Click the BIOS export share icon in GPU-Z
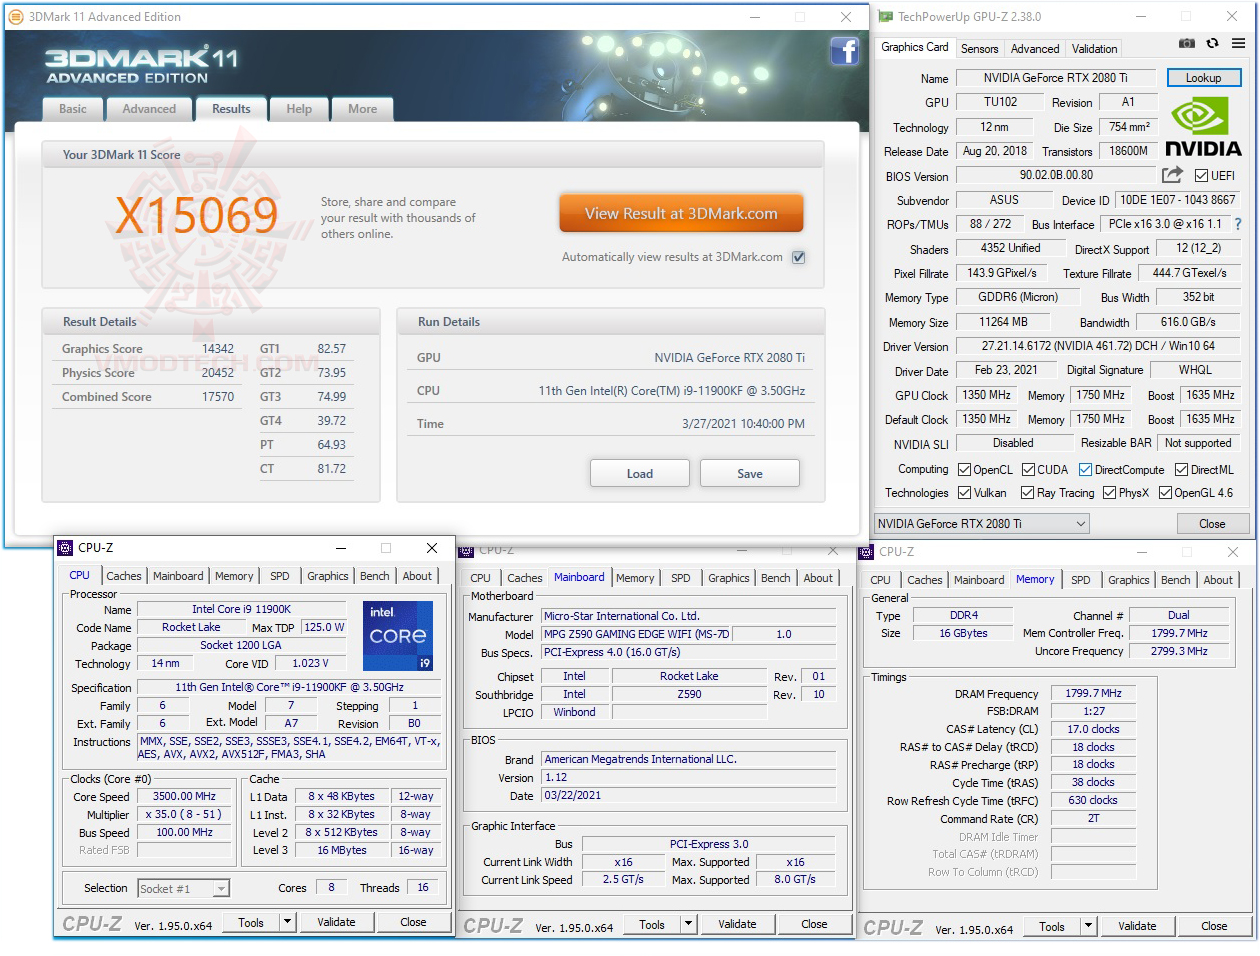The height and width of the screenshot is (956, 1260). [x=1172, y=175]
